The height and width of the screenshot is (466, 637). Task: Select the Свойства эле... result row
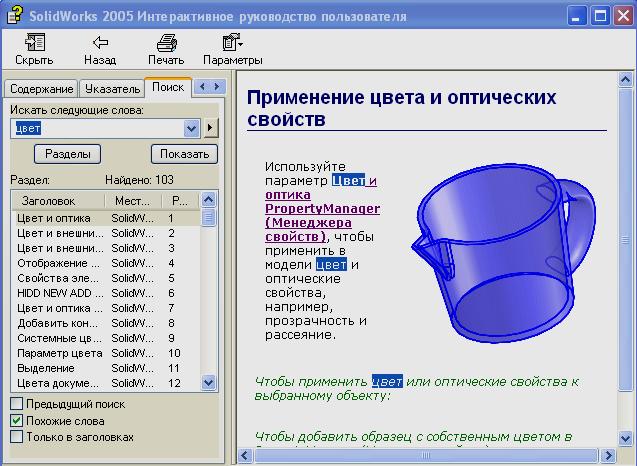(106, 278)
